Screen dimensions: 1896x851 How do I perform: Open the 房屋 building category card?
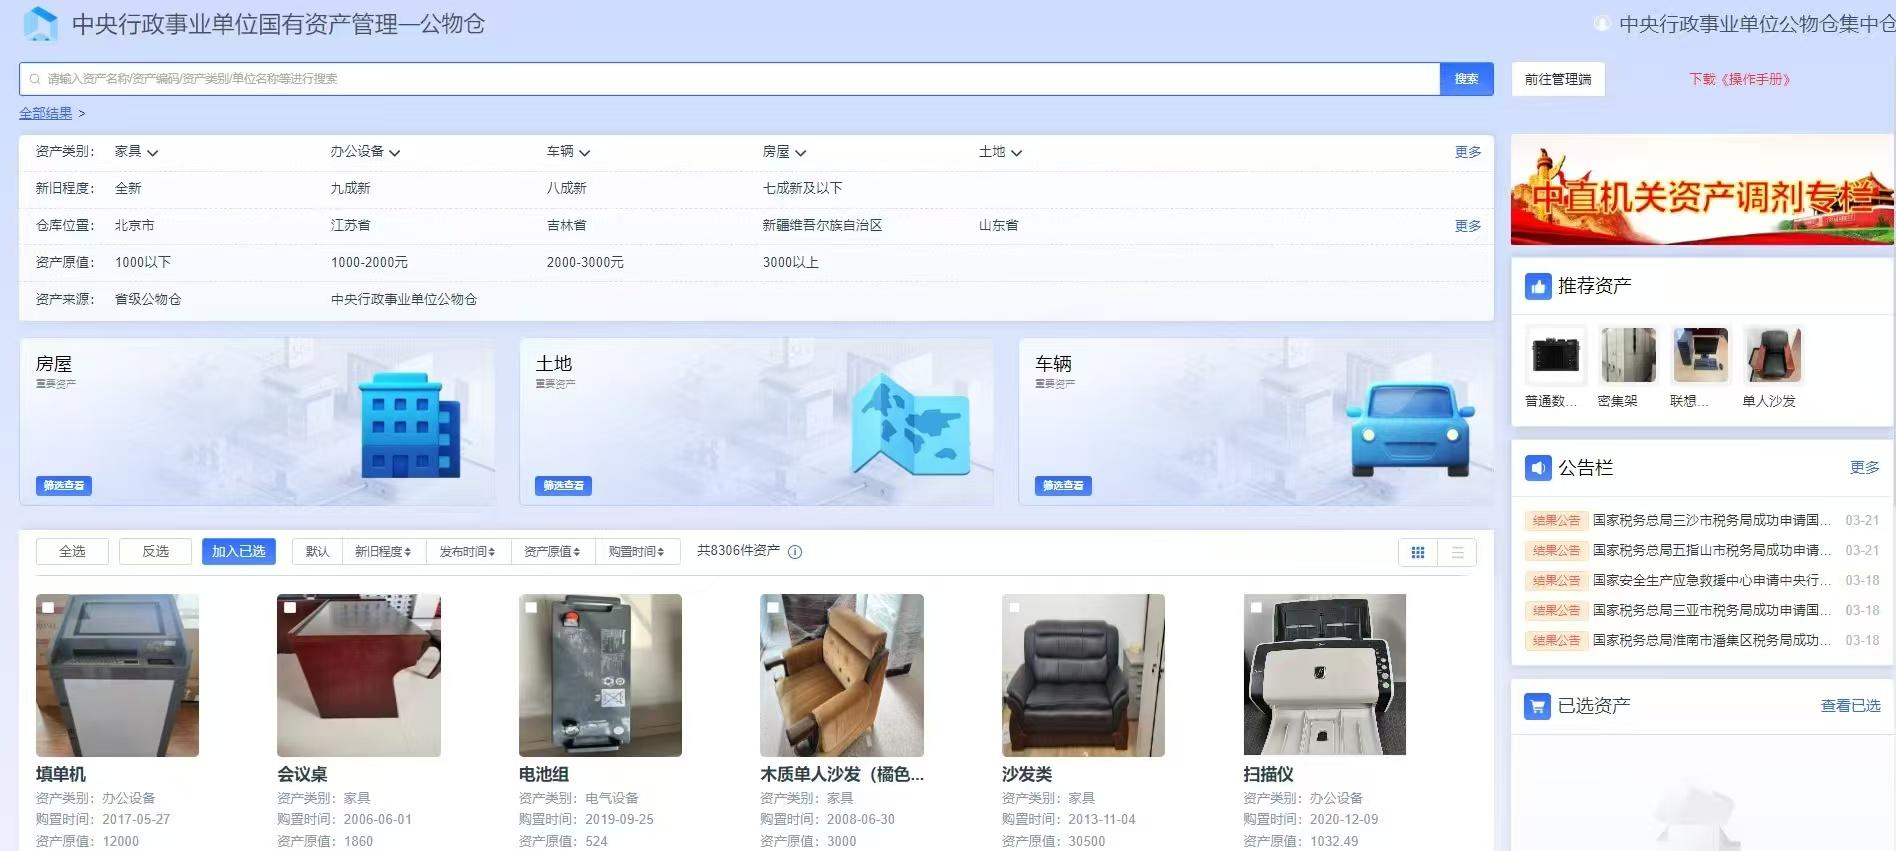pyautogui.click(x=257, y=421)
